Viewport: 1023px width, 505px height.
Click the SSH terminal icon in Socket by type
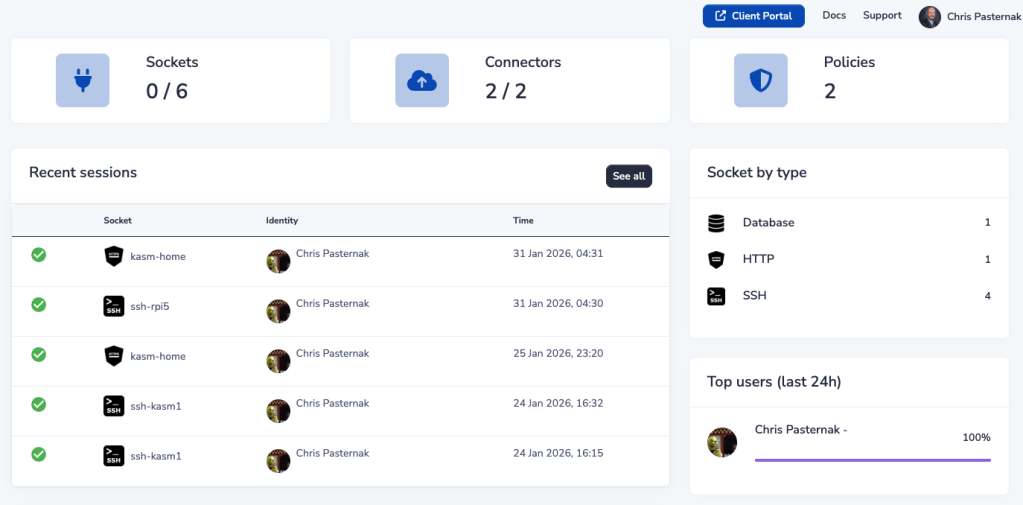pyautogui.click(x=716, y=296)
